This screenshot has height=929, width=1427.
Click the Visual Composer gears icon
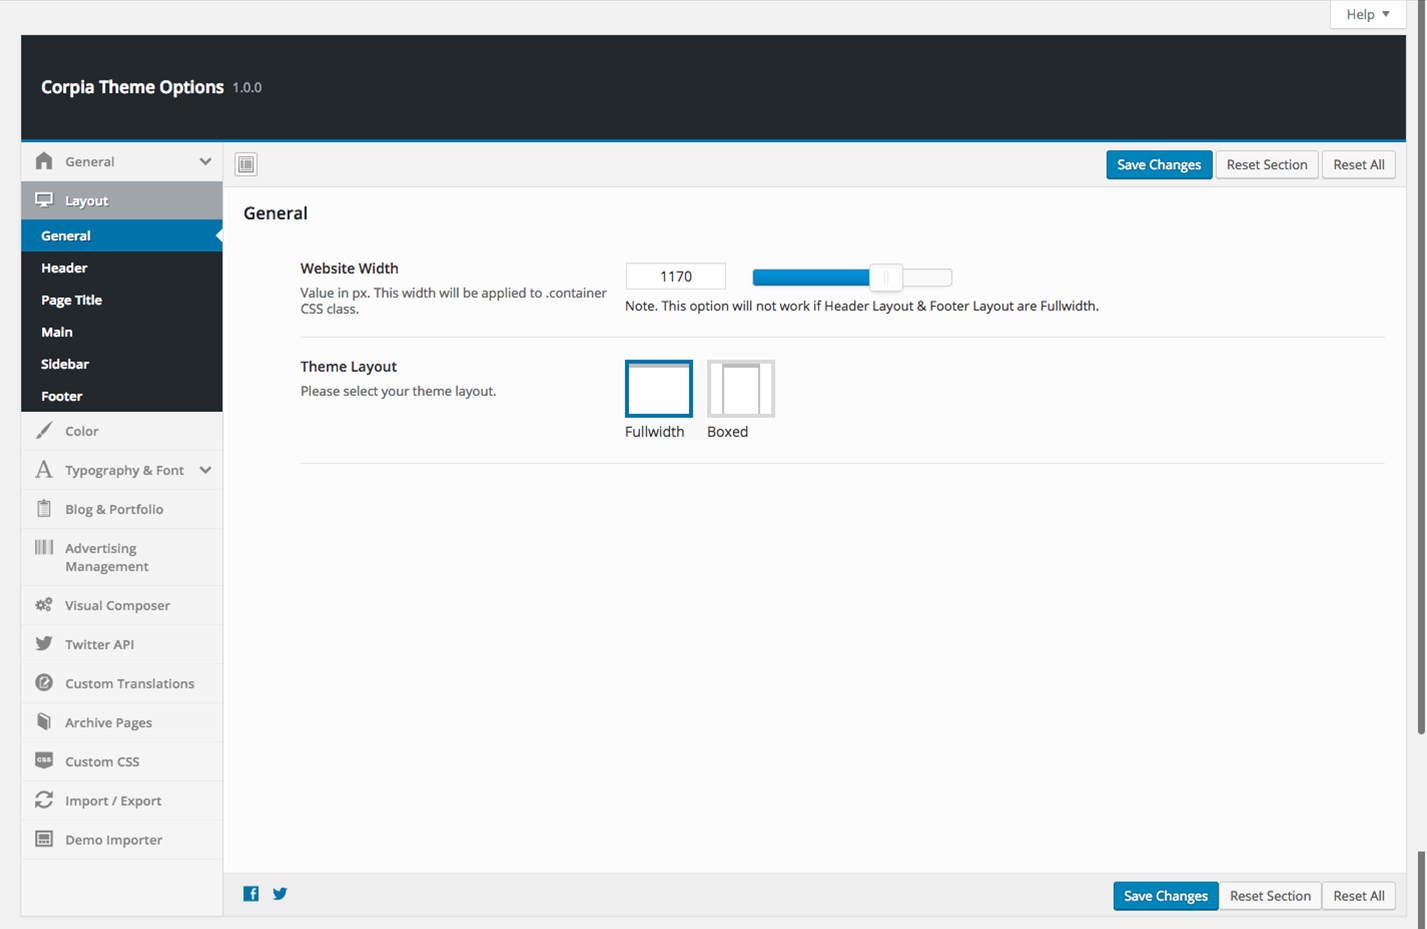coord(44,605)
